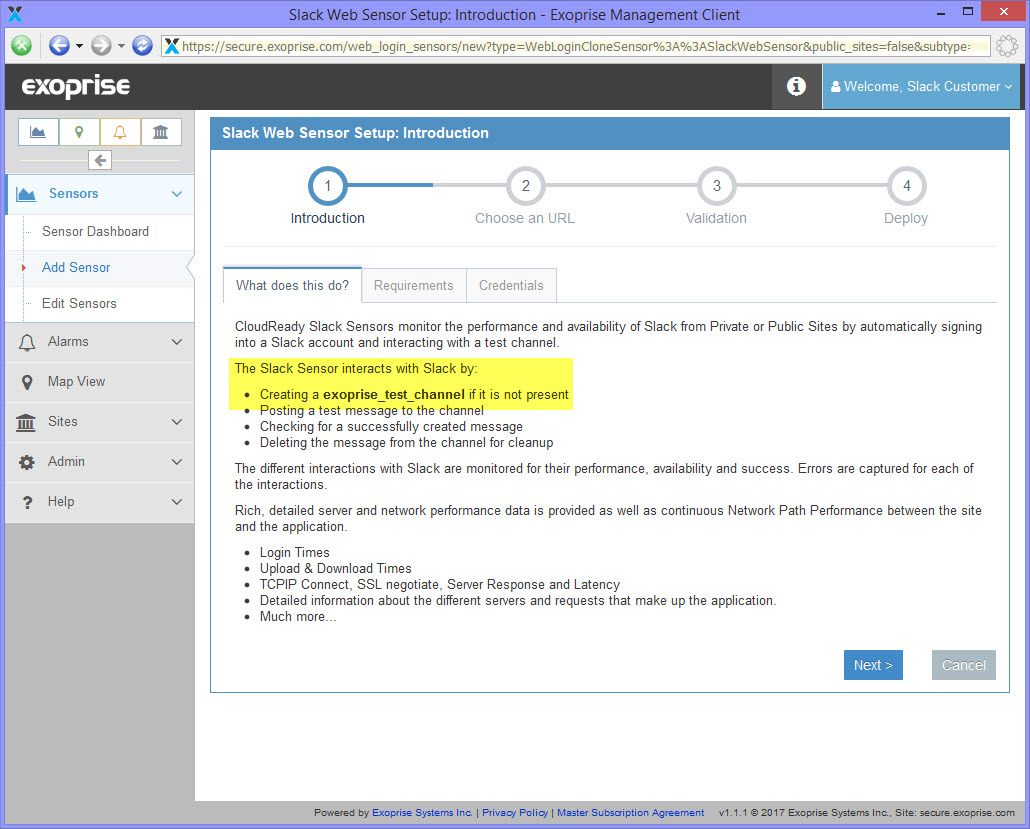Click the Map View pin icon

coord(26,382)
